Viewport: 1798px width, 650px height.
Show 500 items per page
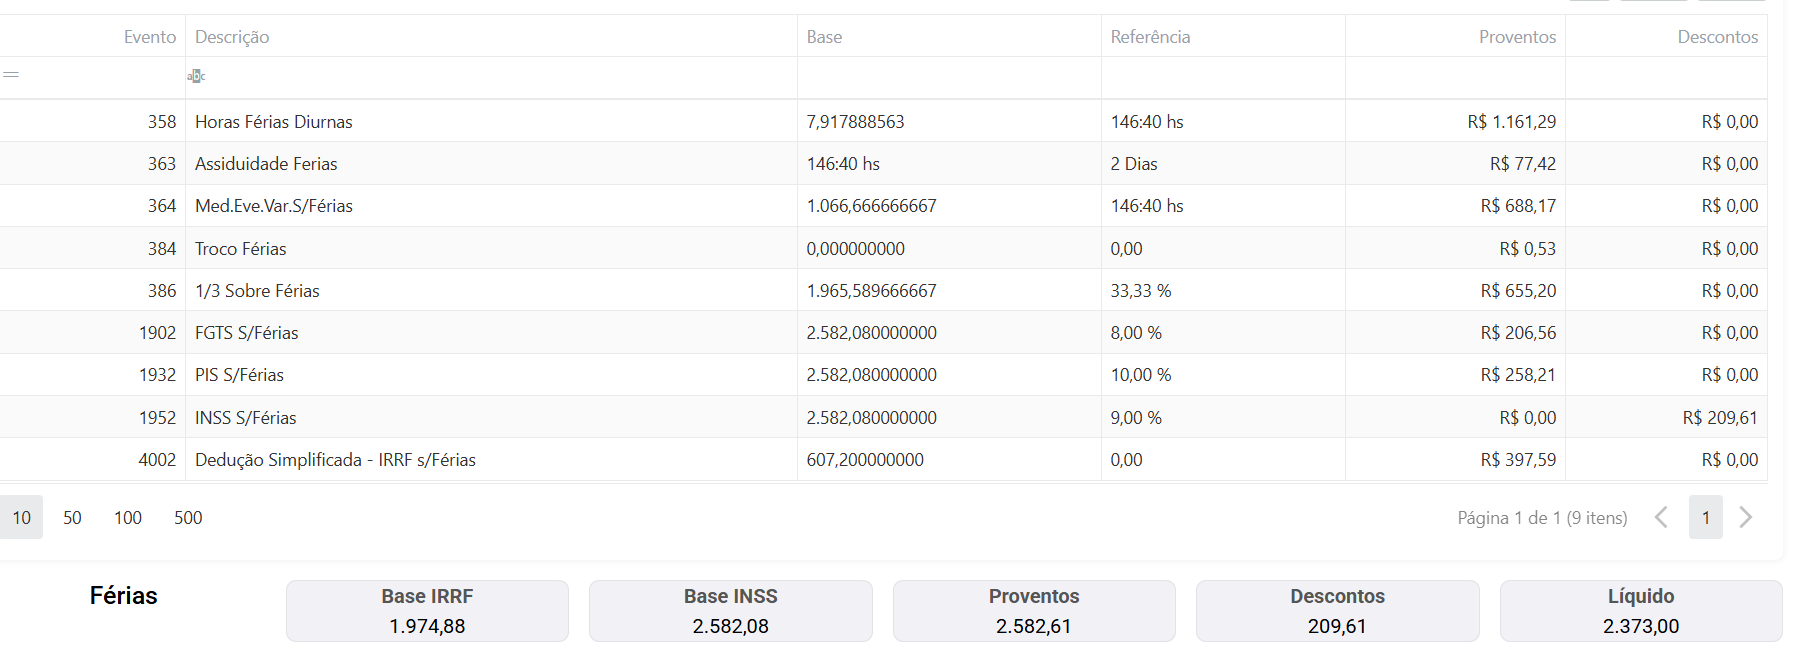[x=188, y=517]
